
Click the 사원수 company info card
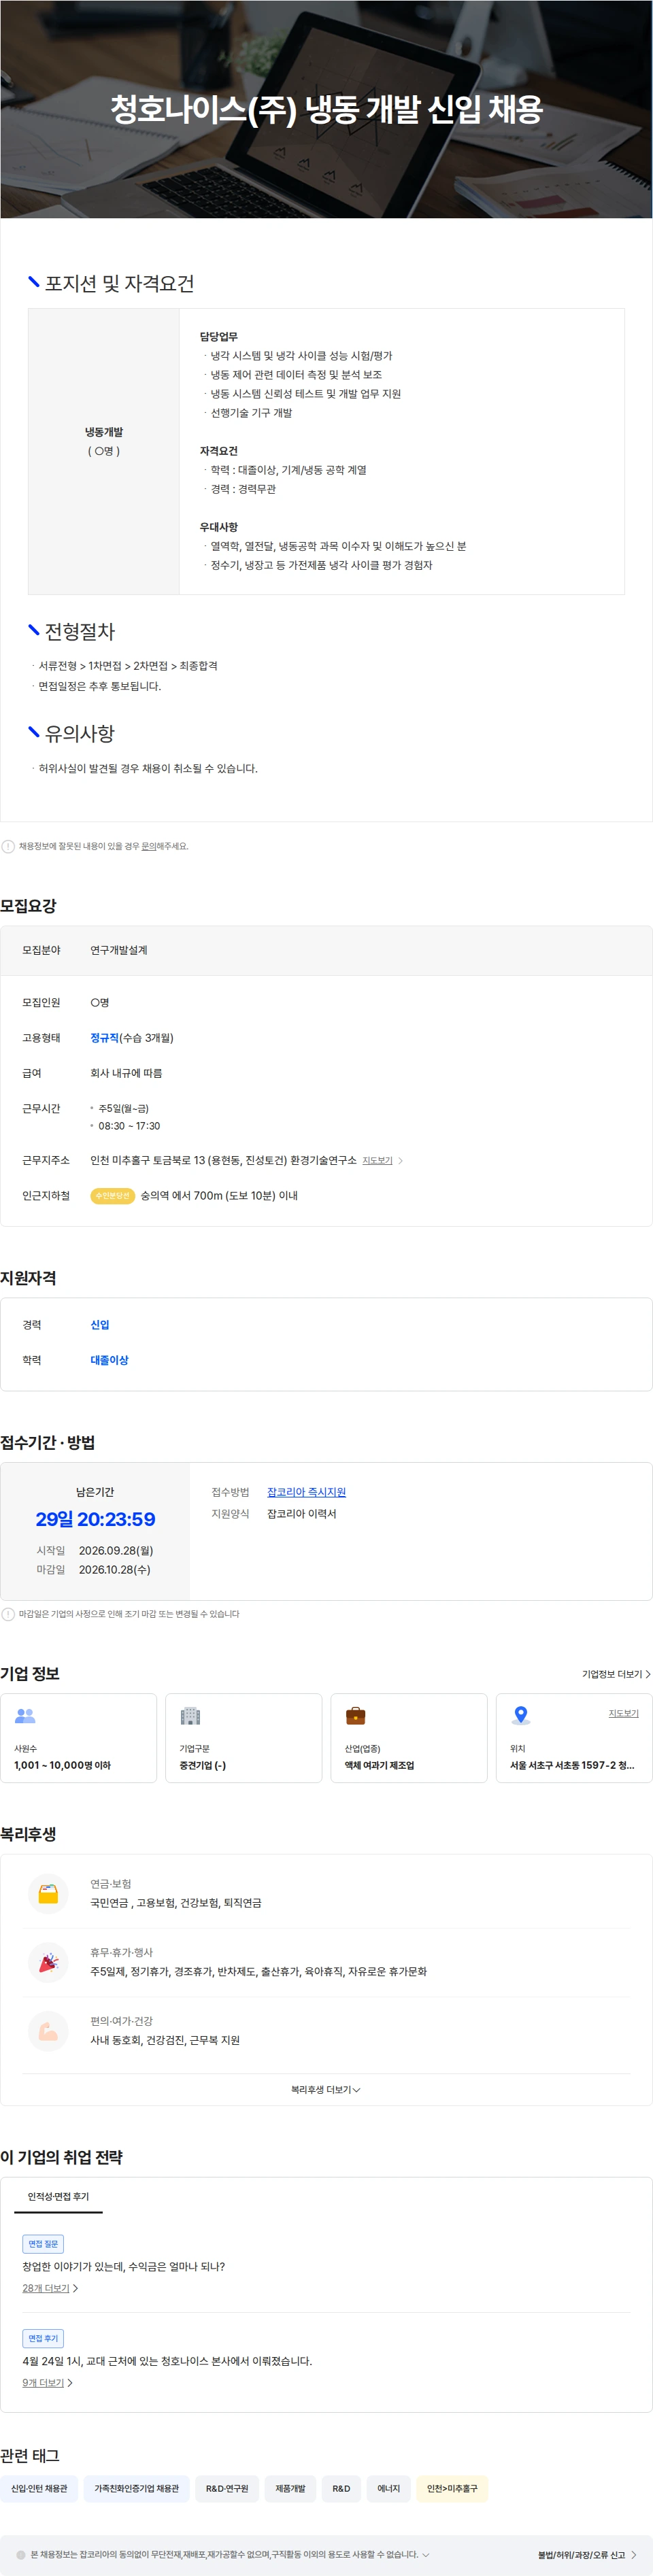78,1737
